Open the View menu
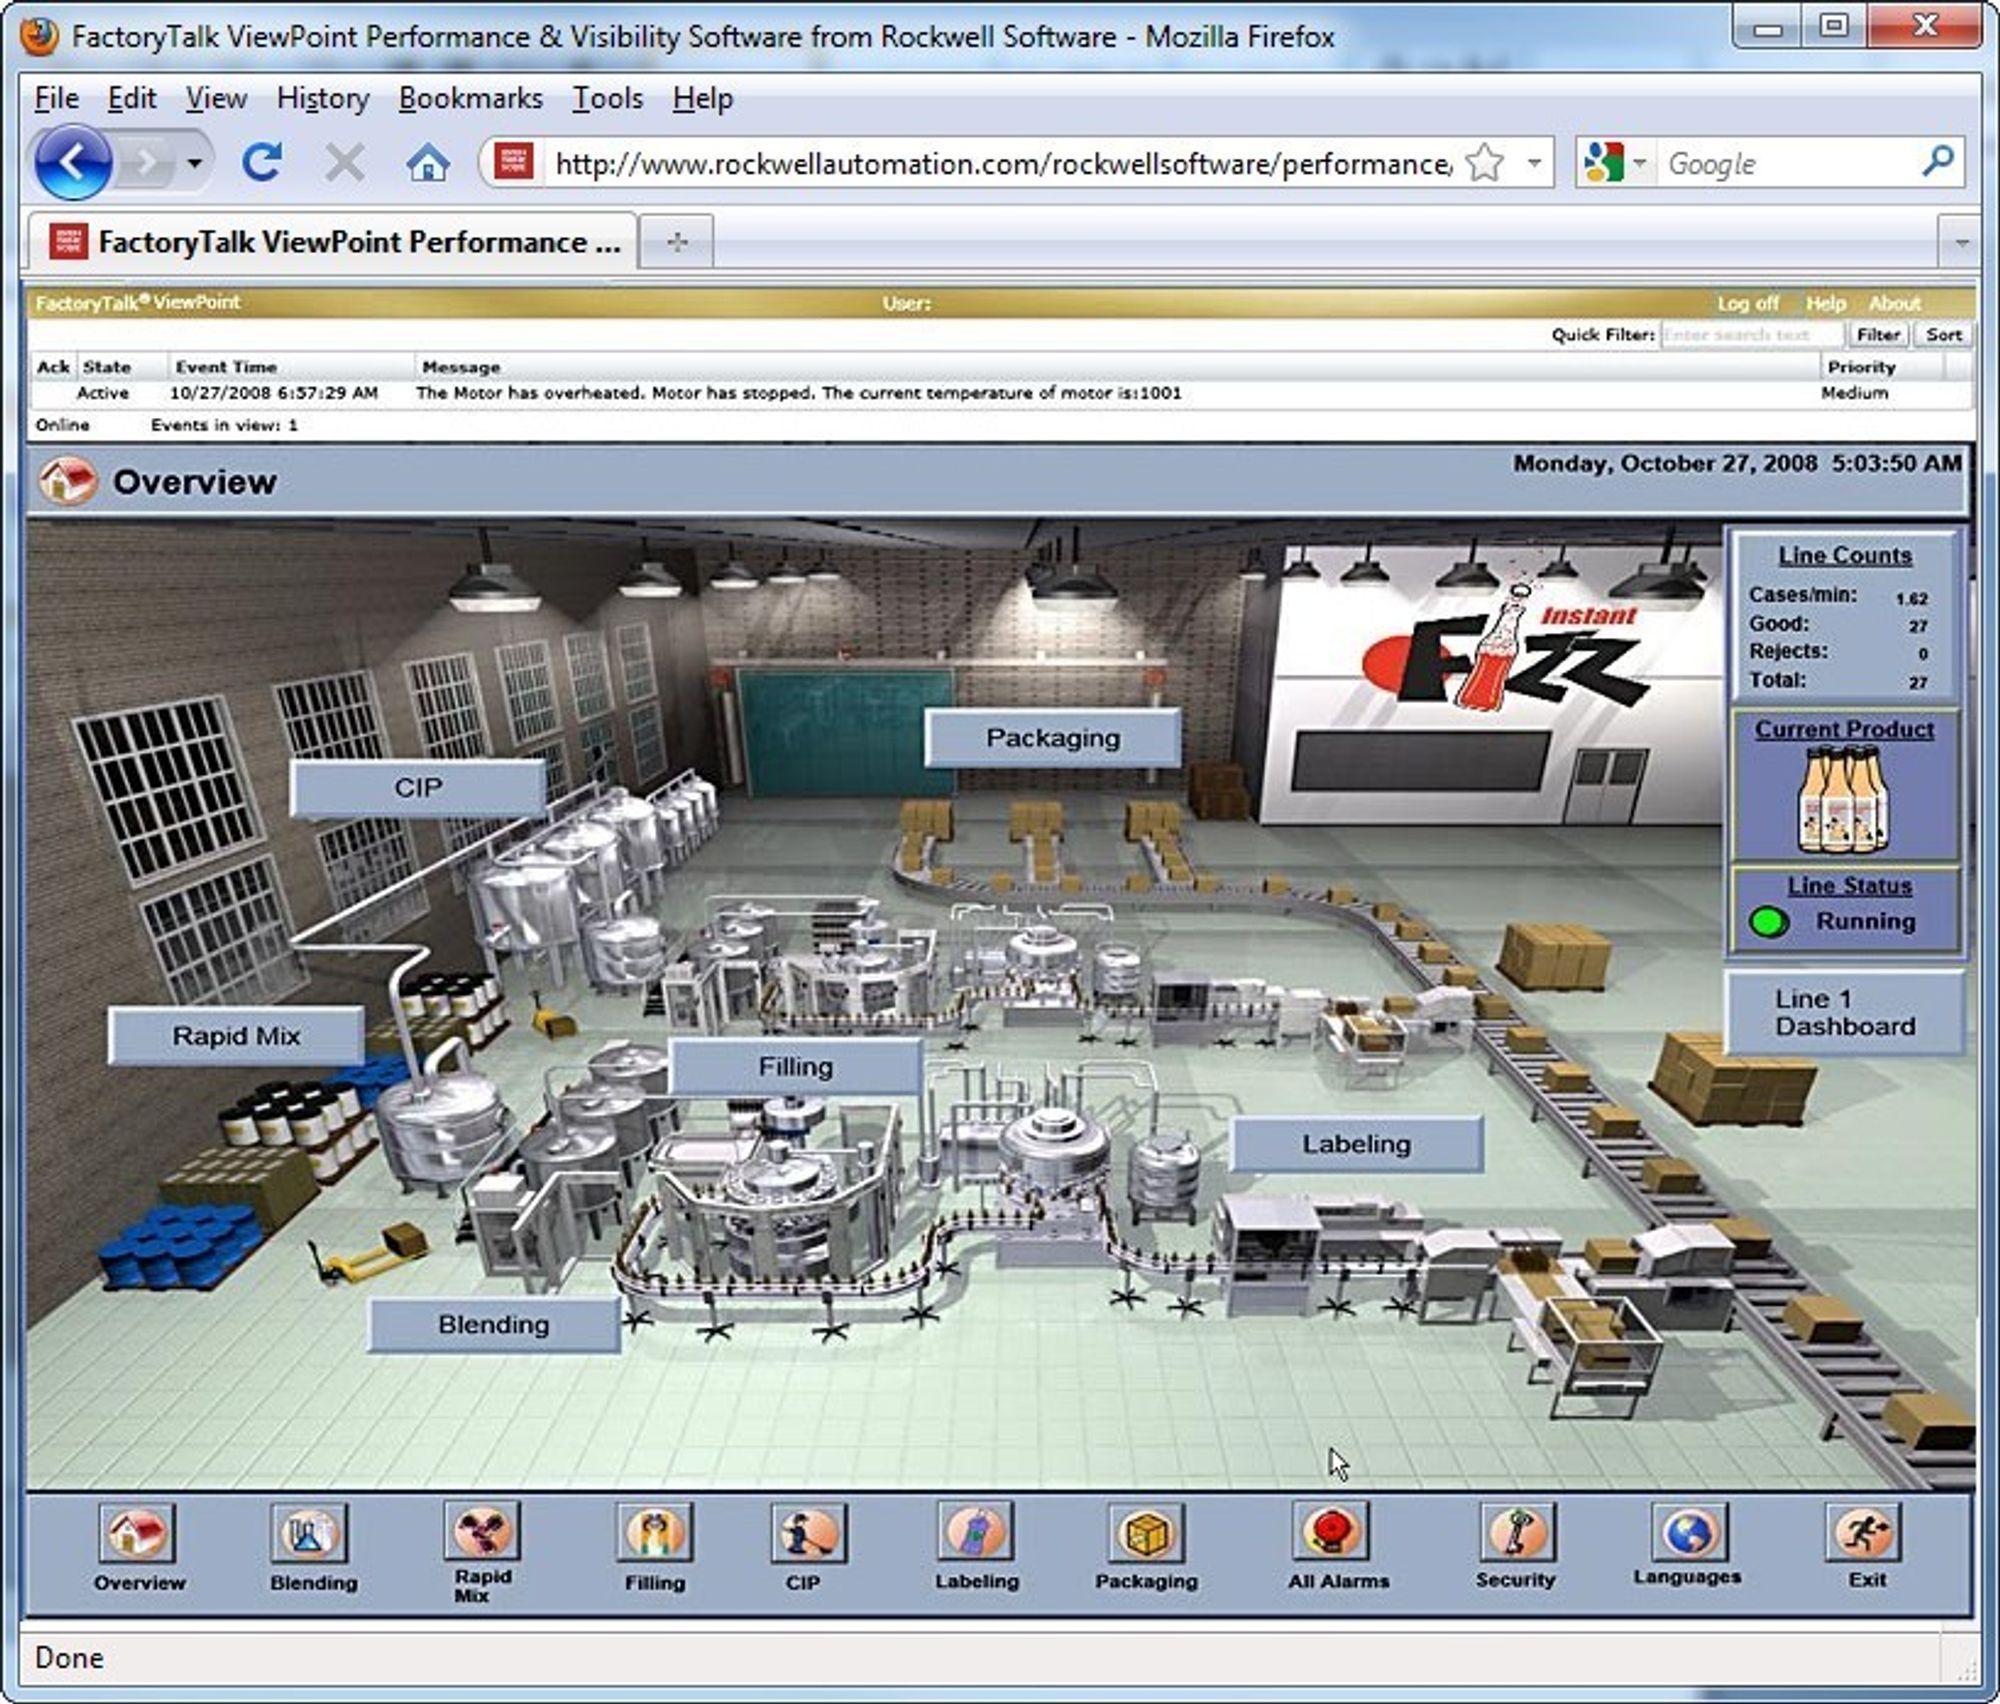 coord(216,98)
